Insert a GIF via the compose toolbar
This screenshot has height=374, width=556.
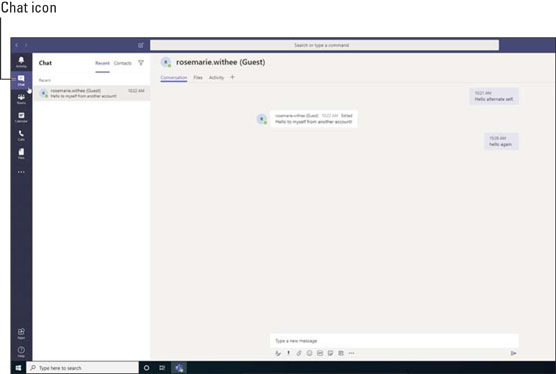[x=320, y=353]
